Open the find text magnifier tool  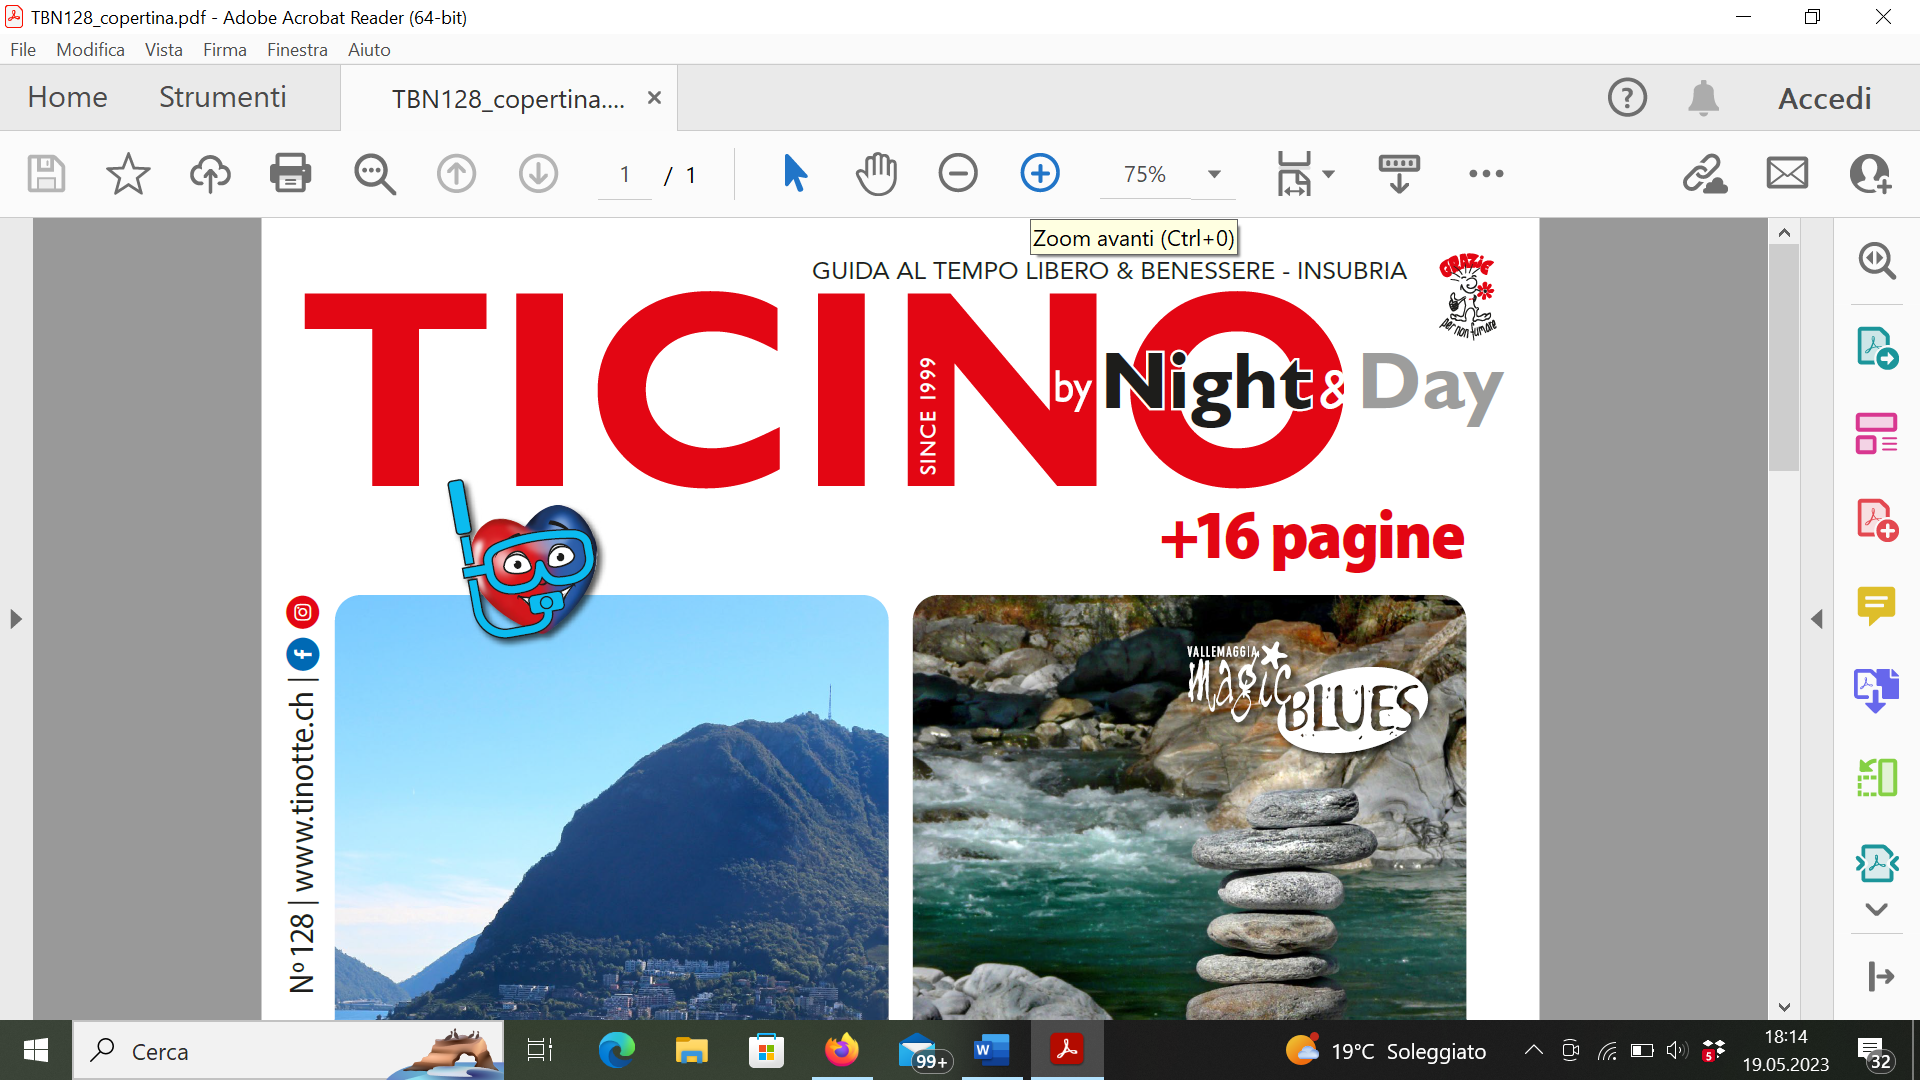coord(375,174)
